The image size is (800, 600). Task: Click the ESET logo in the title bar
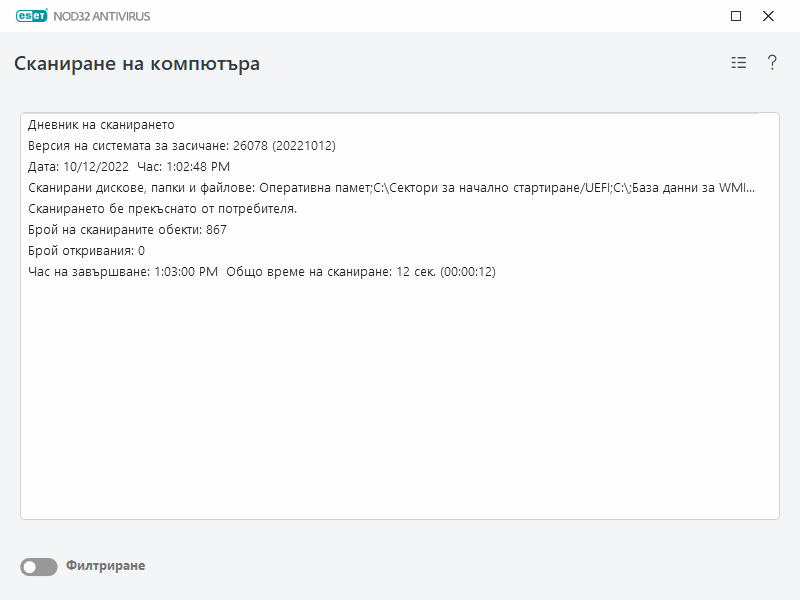pos(30,16)
